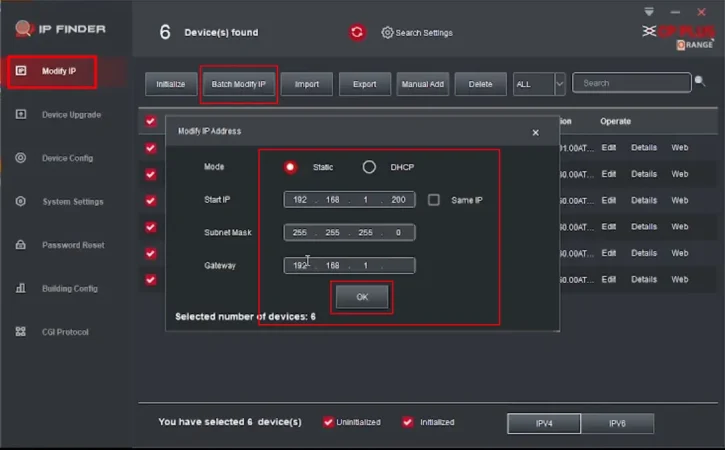The height and width of the screenshot is (450, 725).
Task: Open Building Config sidebar icon
Action: click(20, 288)
